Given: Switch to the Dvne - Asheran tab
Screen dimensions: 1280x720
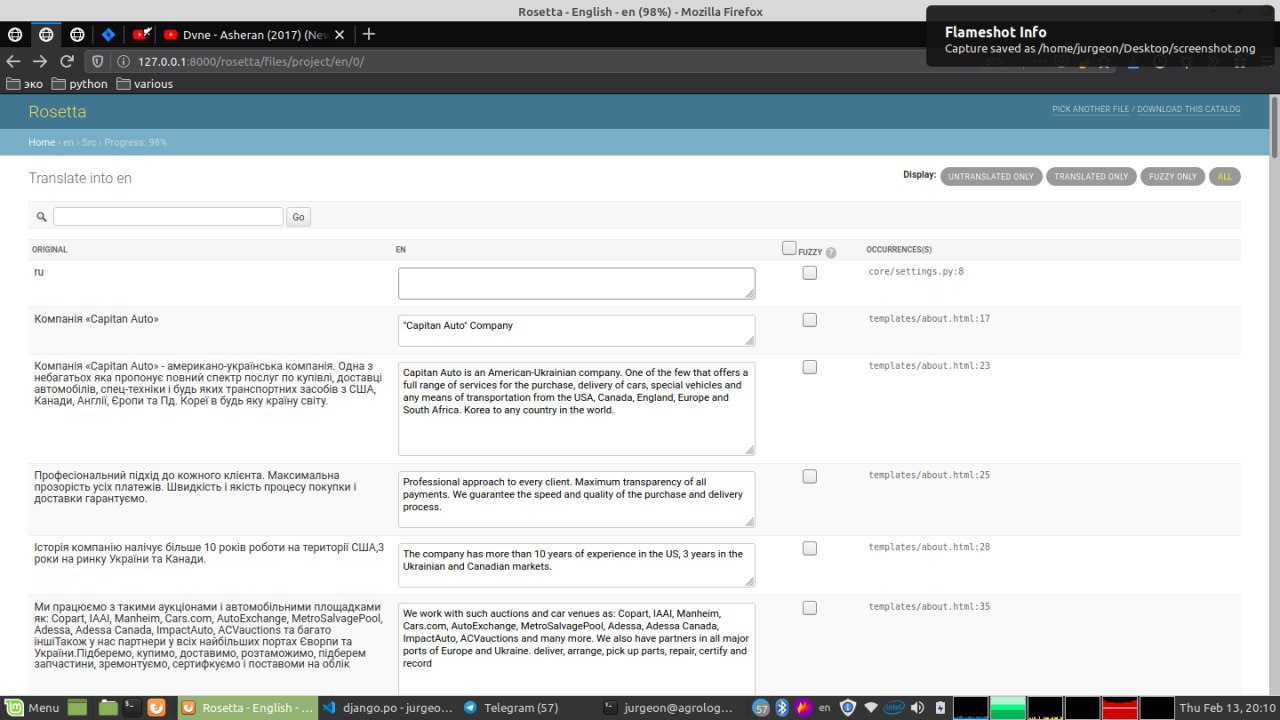Looking at the screenshot, I should coord(248,34).
